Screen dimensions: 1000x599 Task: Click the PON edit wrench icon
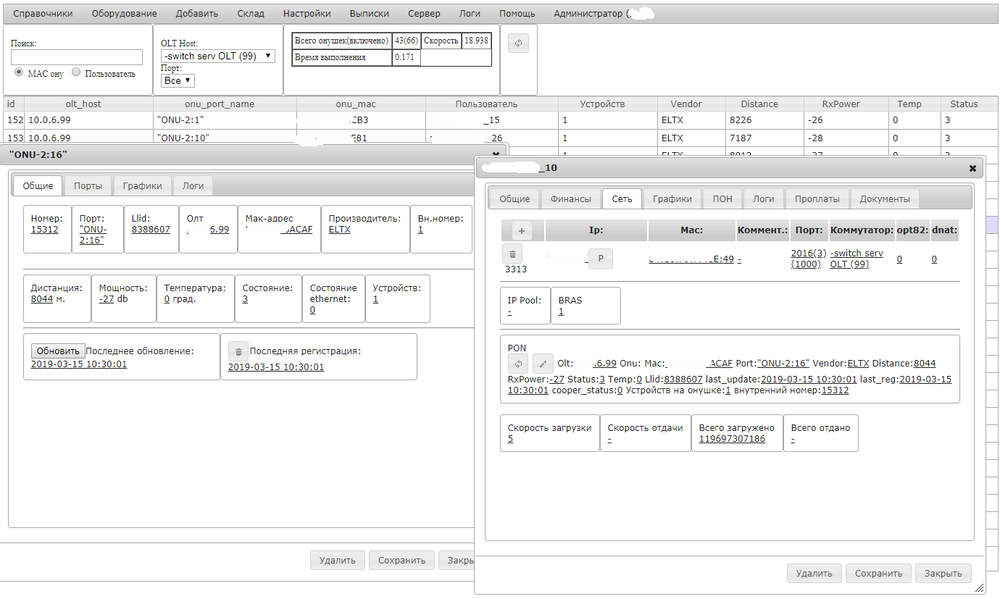pyautogui.click(x=542, y=363)
